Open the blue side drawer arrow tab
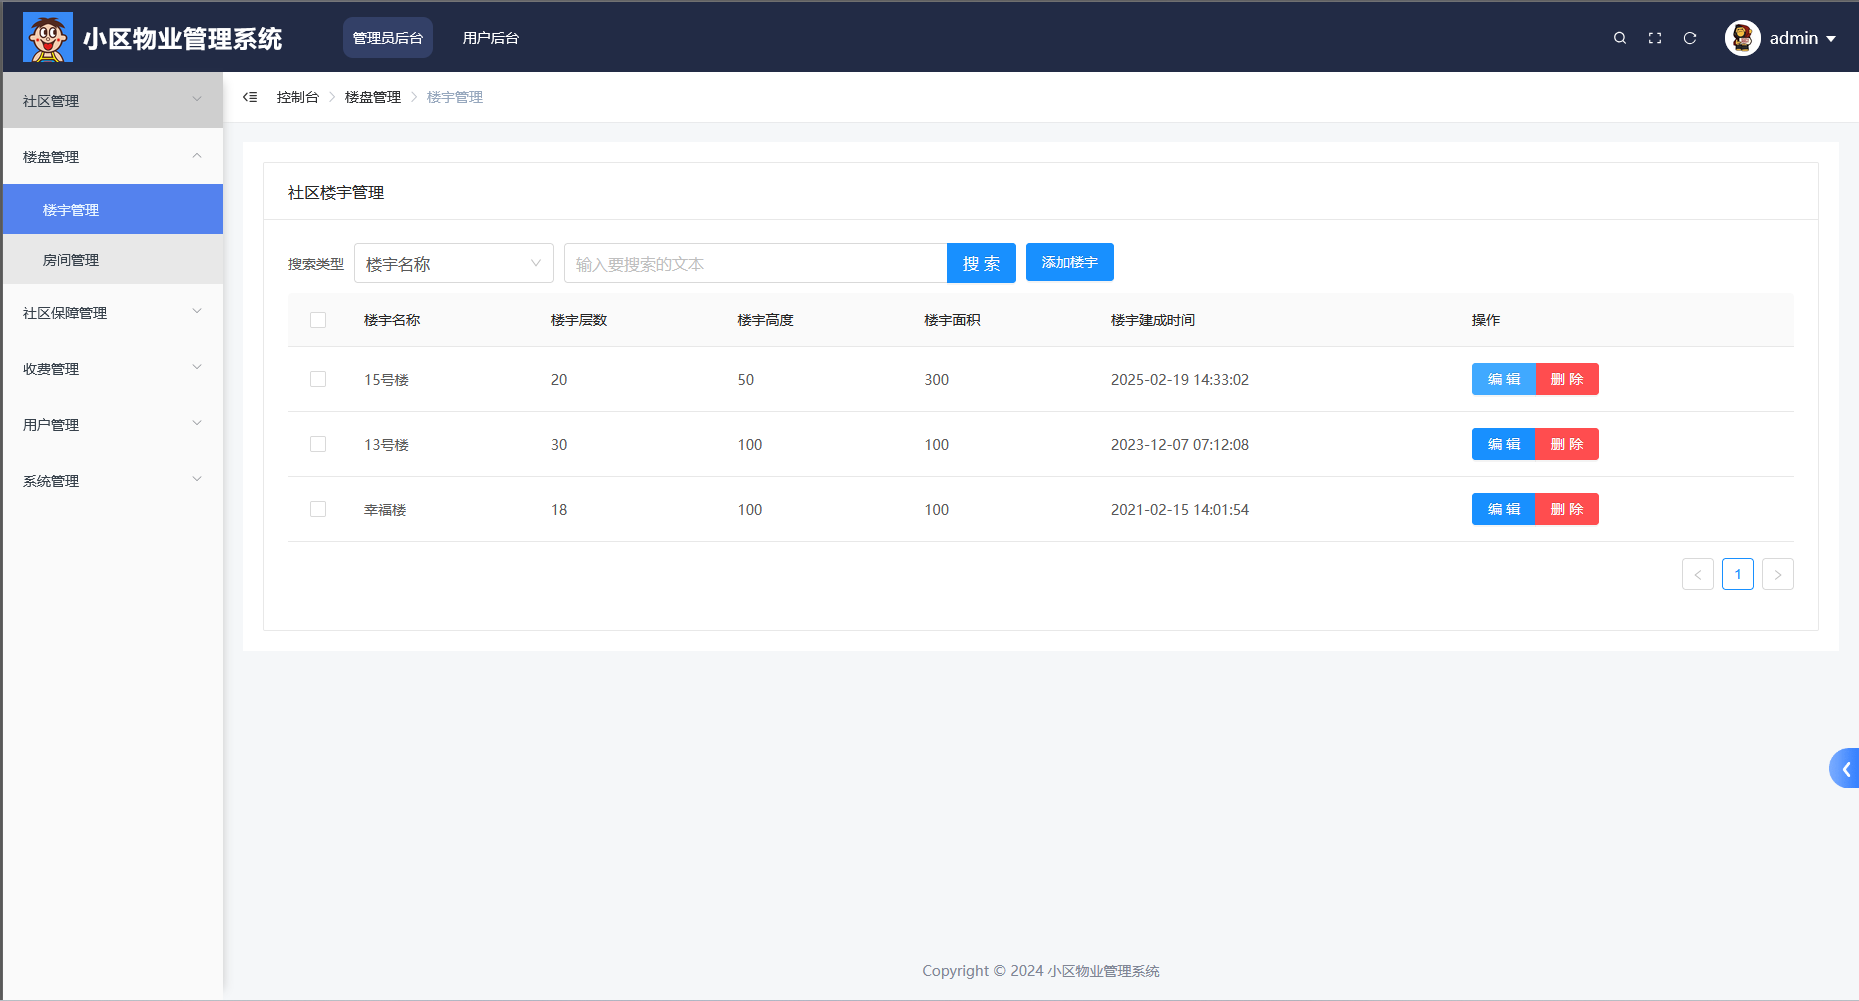The width and height of the screenshot is (1859, 1001). click(x=1845, y=768)
